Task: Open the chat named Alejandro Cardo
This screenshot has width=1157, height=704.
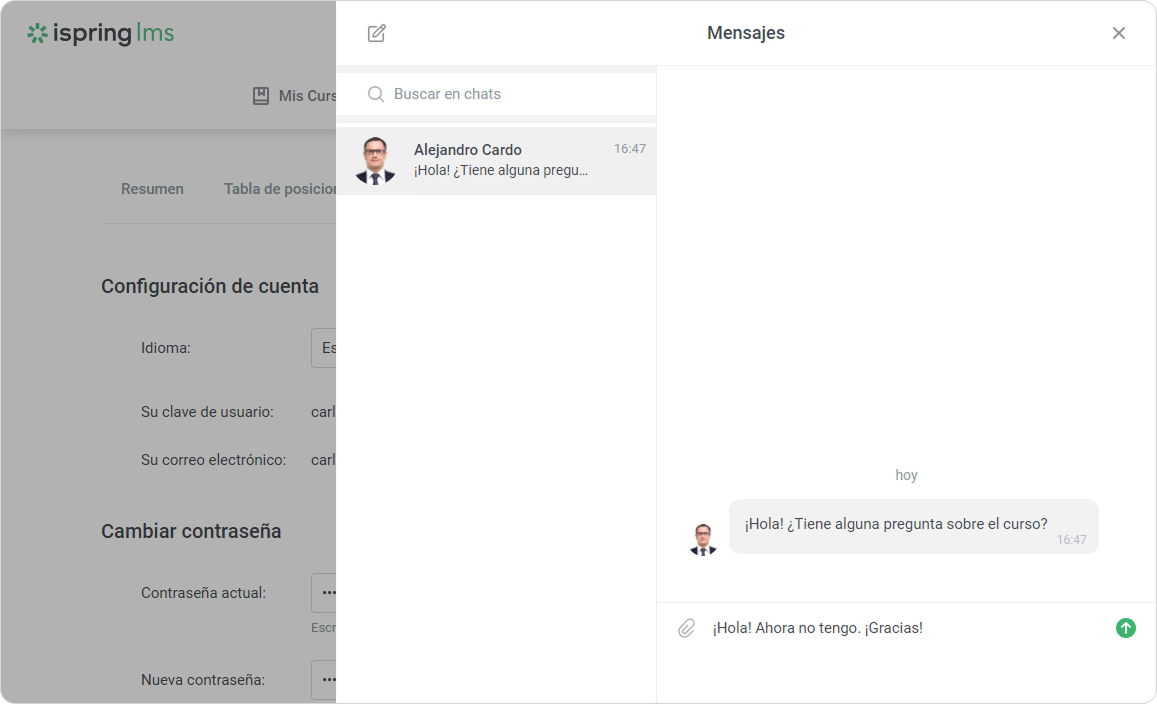Action: [x=500, y=160]
